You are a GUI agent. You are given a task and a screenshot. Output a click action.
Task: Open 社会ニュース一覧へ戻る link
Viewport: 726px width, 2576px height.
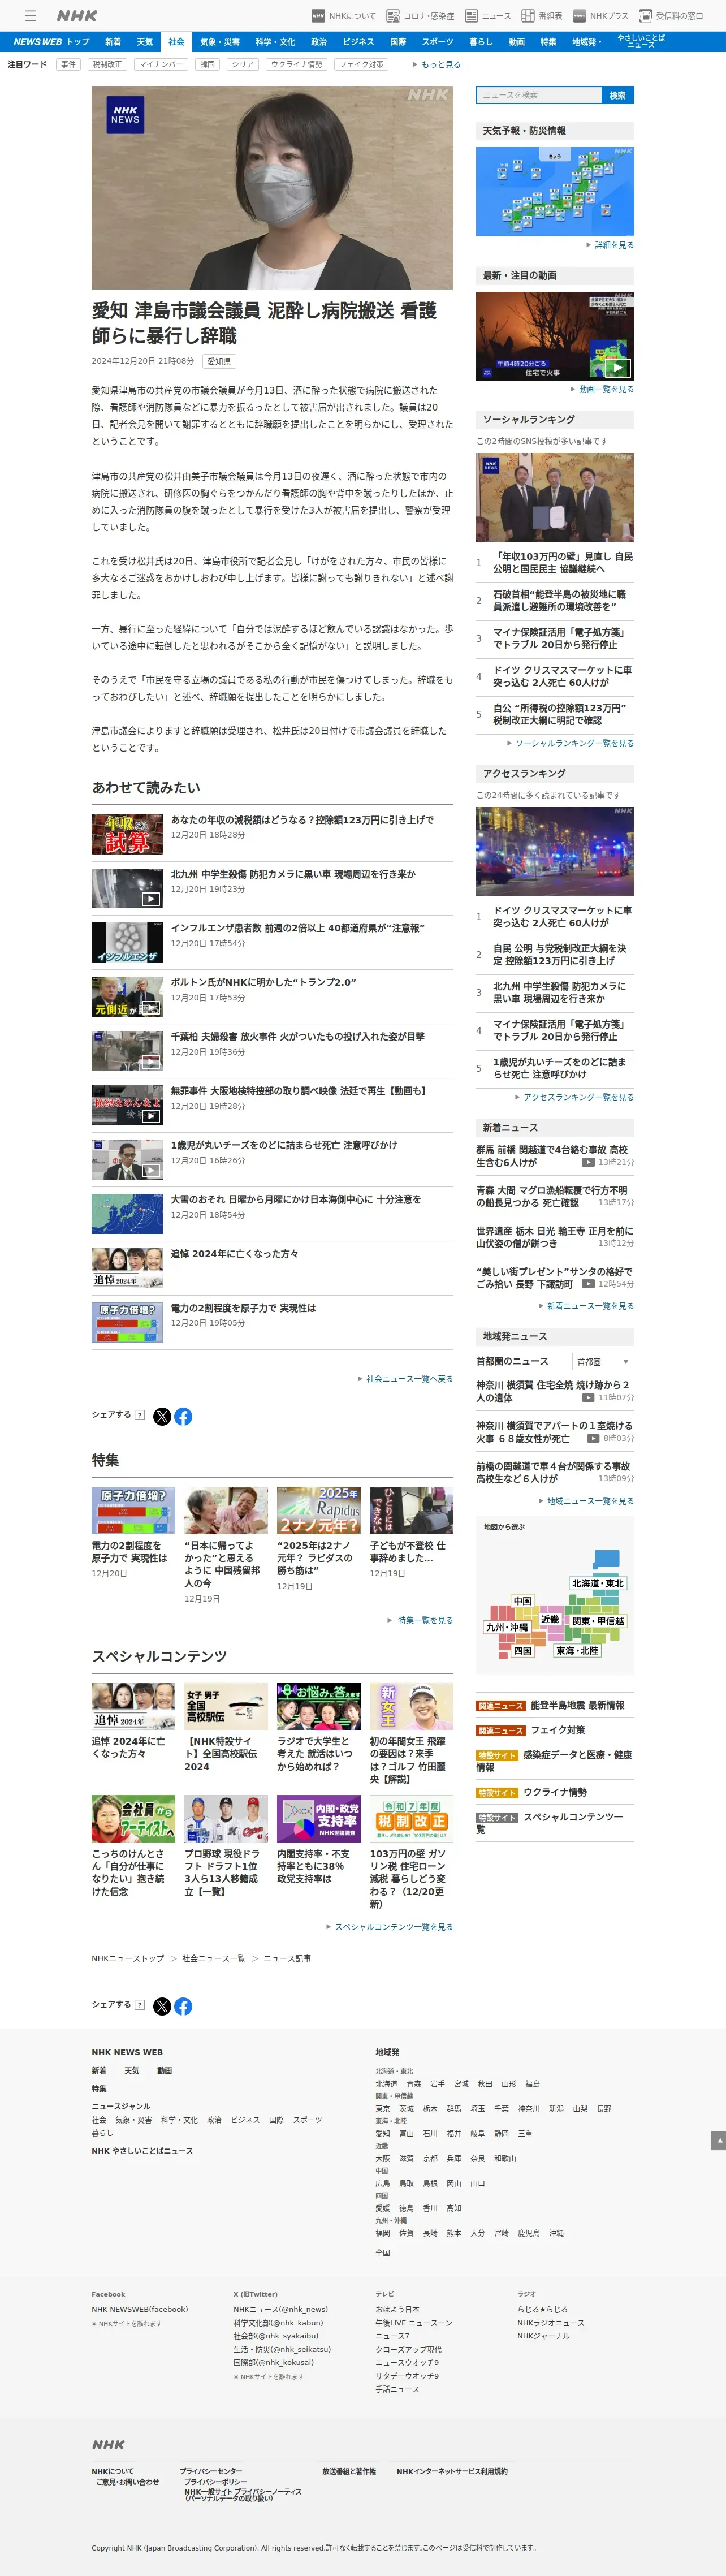[x=406, y=1379]
